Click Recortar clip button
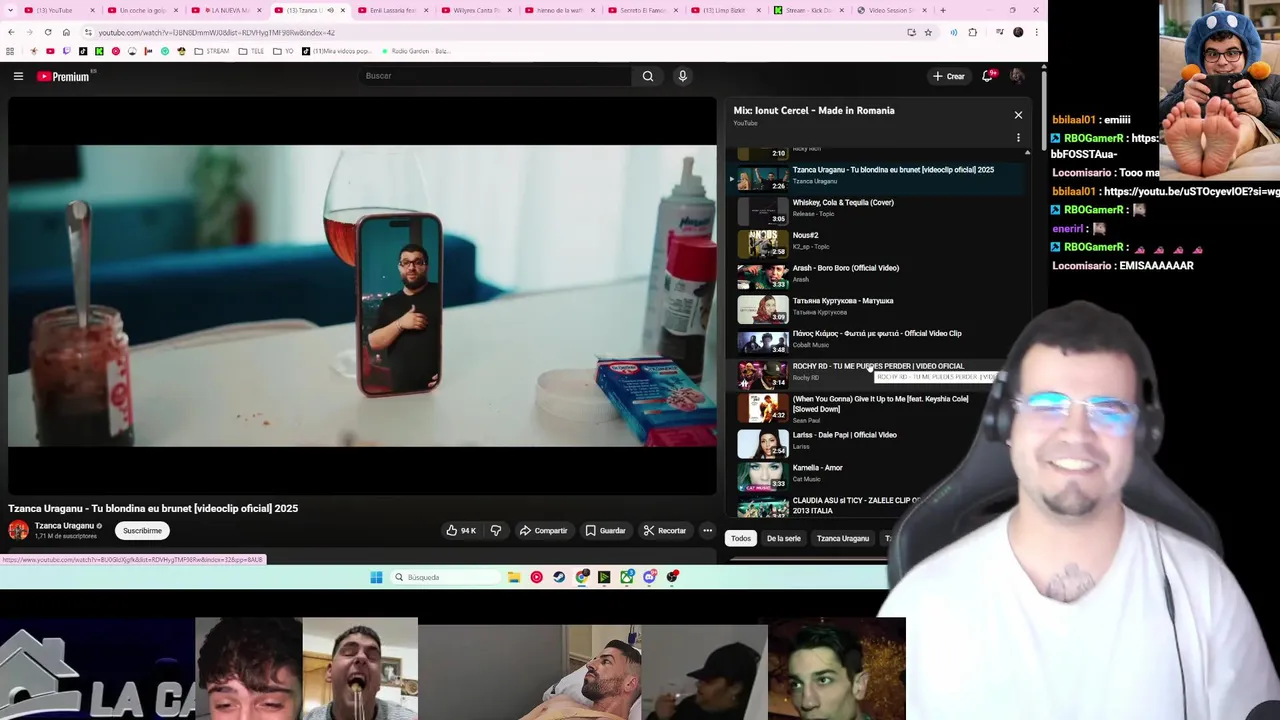The image size is (1280, 720). (x=664, y=531)
